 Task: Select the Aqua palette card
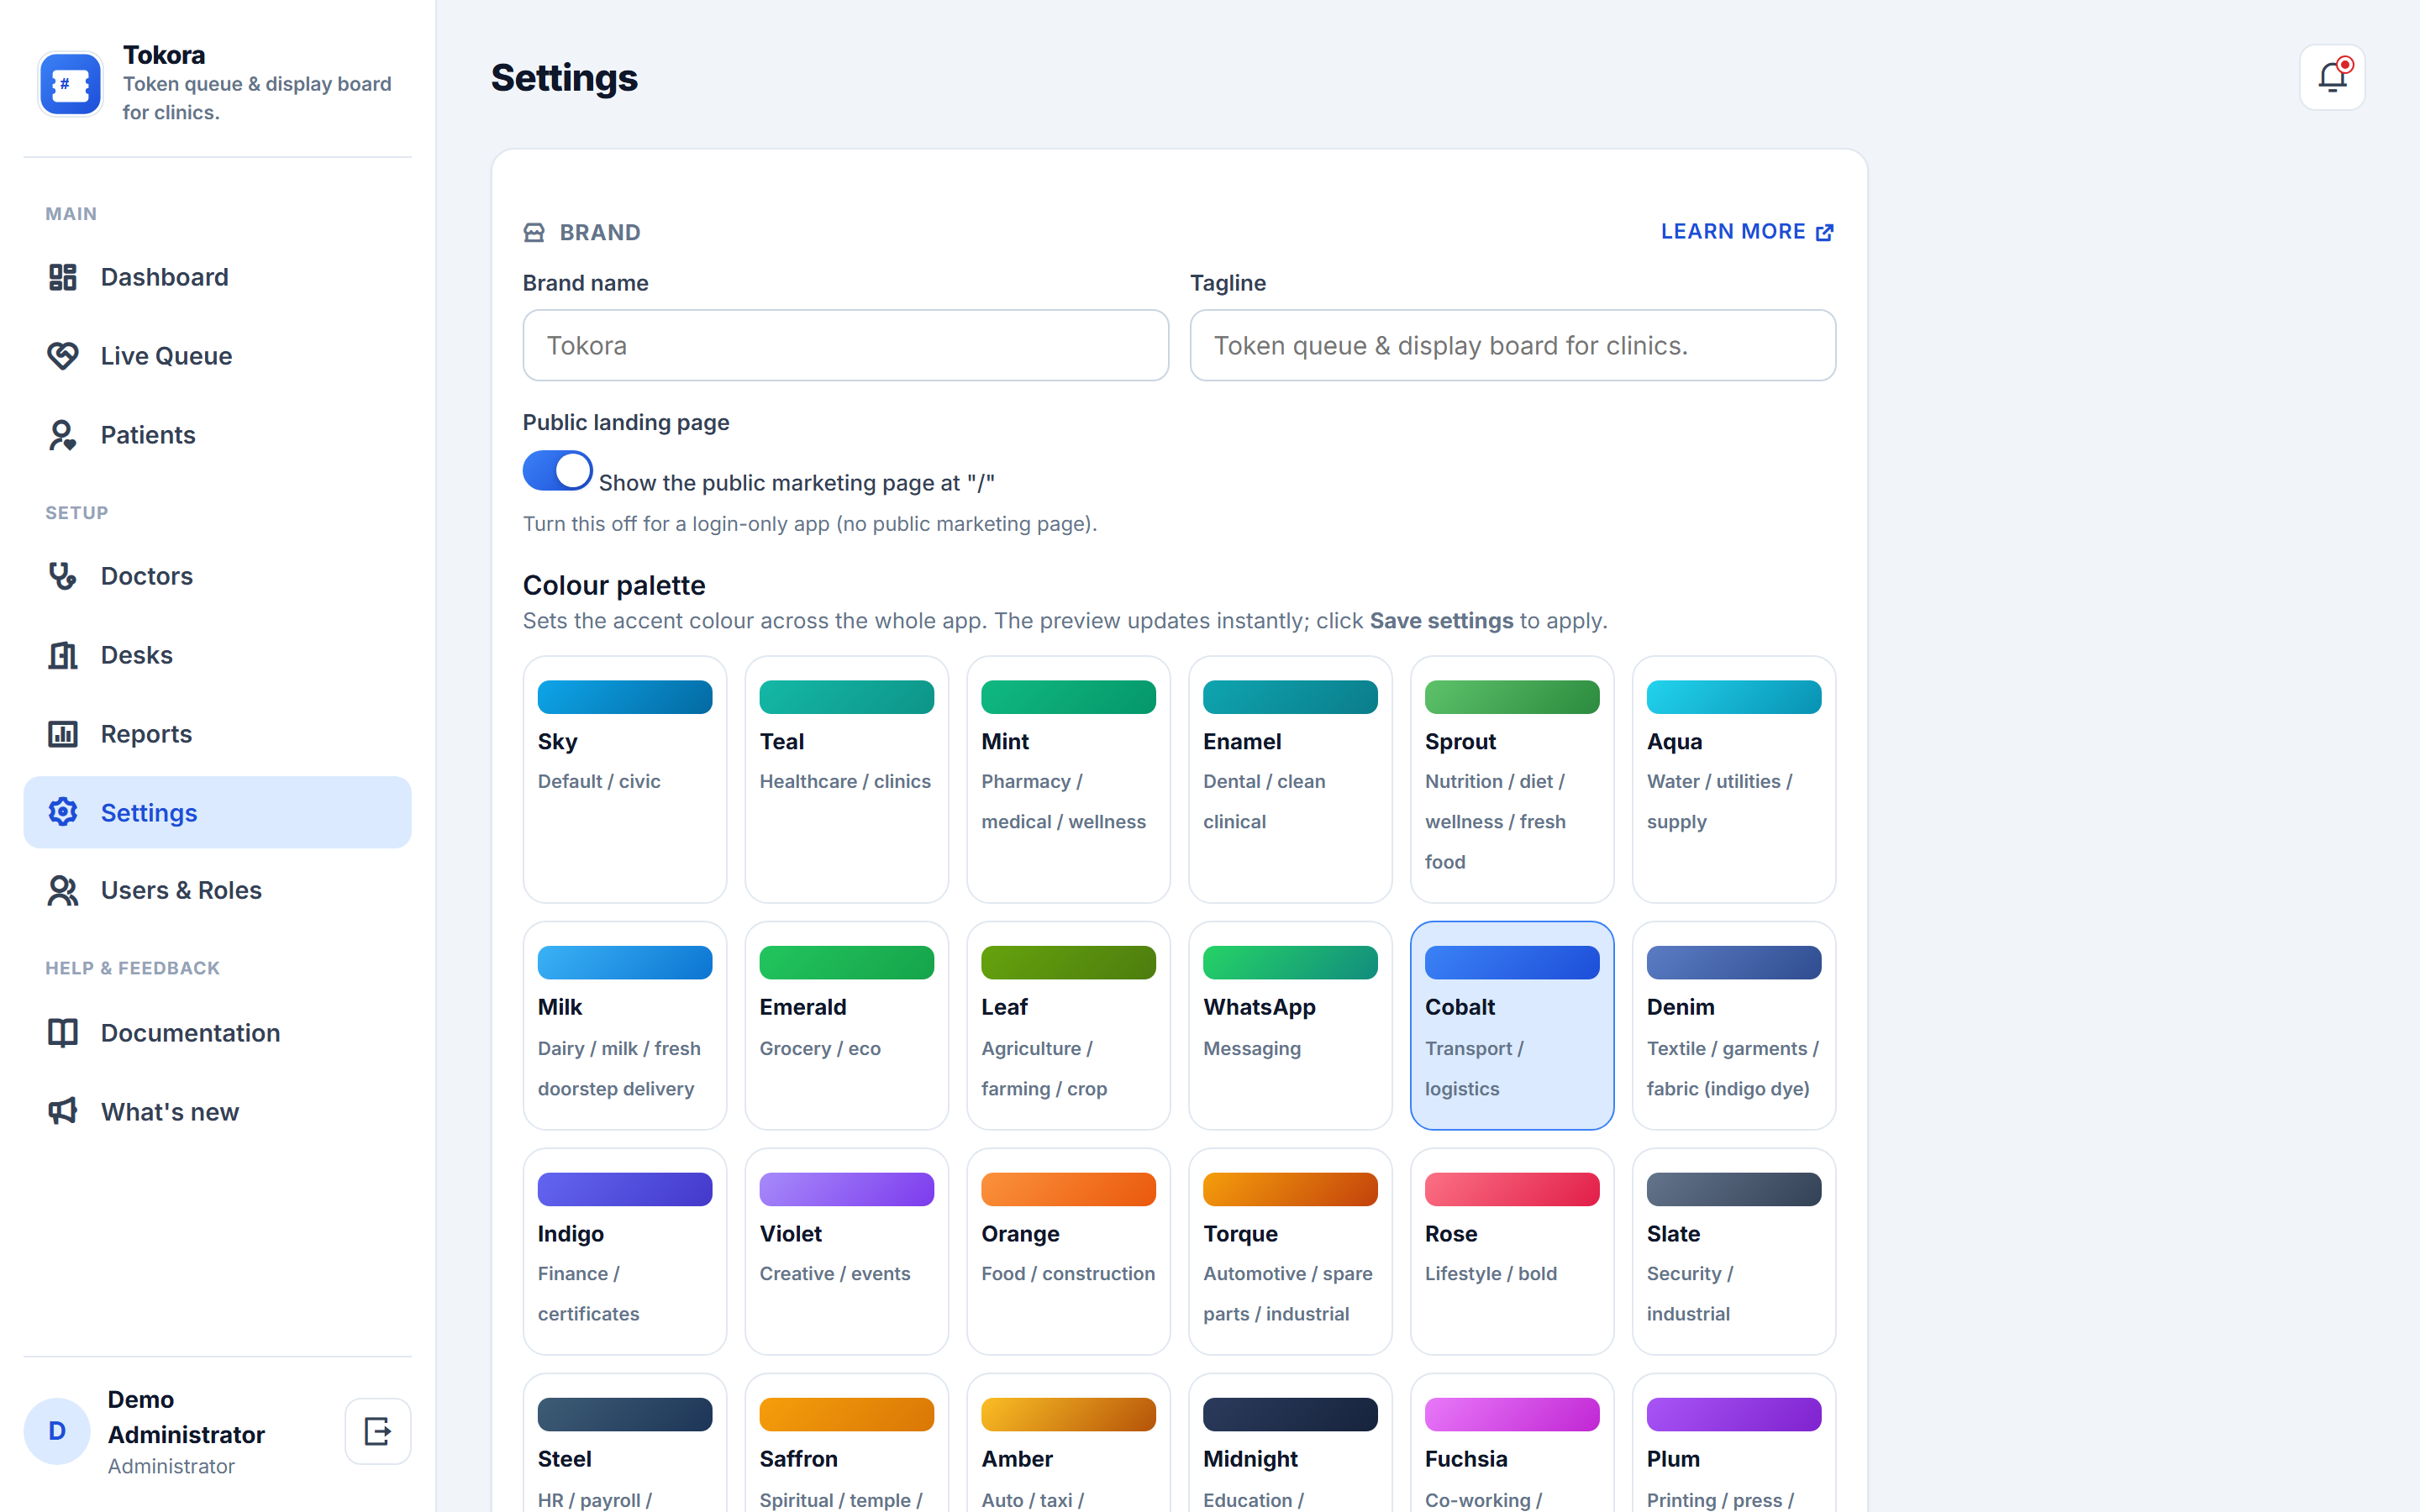tap(1735, 780)
